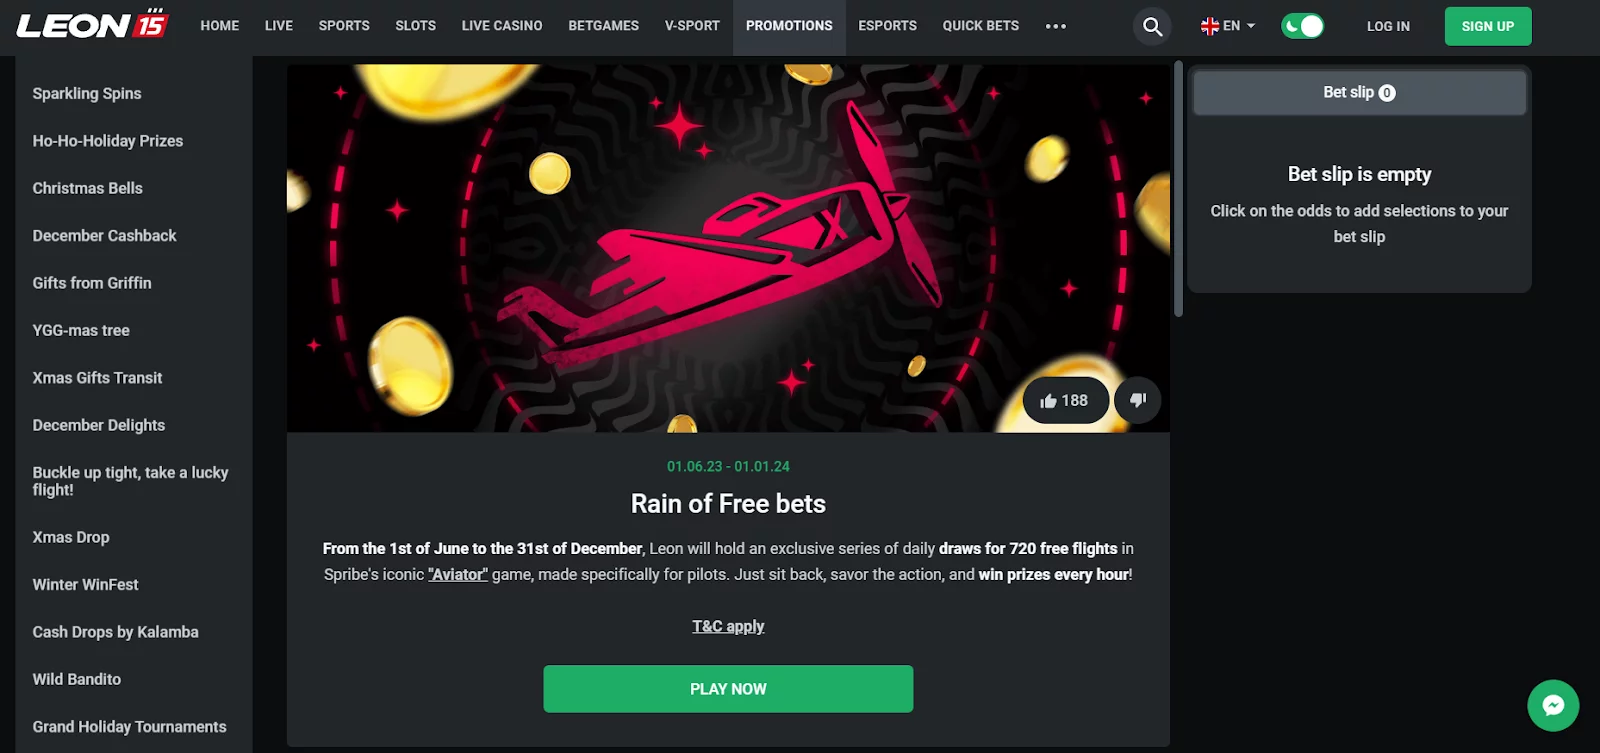Click the vertical page scrollbar
This screenshot has width=1600, height=753.
click(1179, 188)
